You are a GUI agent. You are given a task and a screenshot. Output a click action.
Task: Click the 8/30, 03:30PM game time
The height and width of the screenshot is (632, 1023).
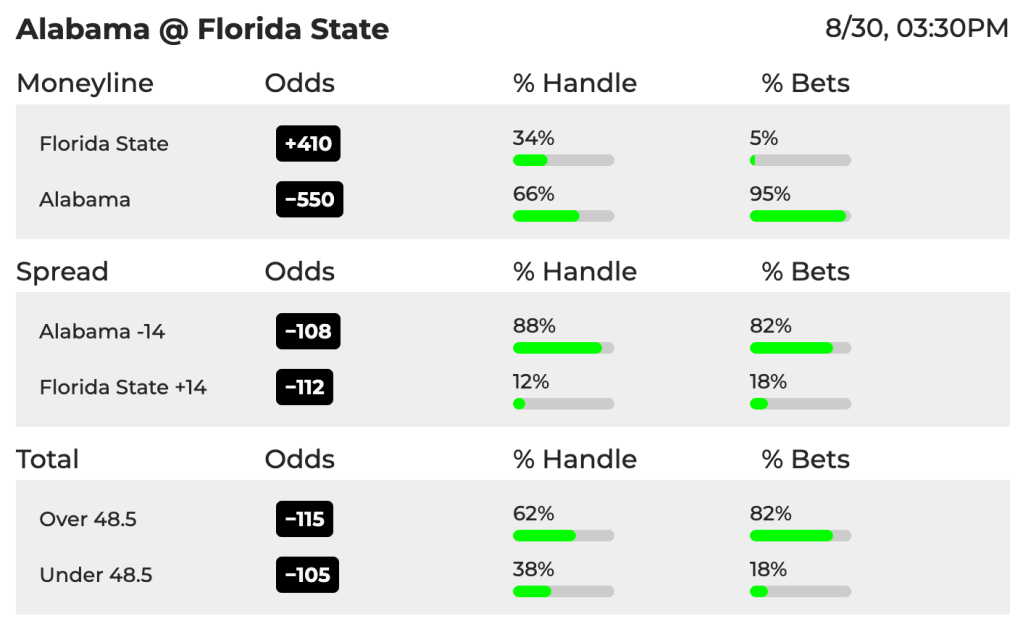(917, 28)
